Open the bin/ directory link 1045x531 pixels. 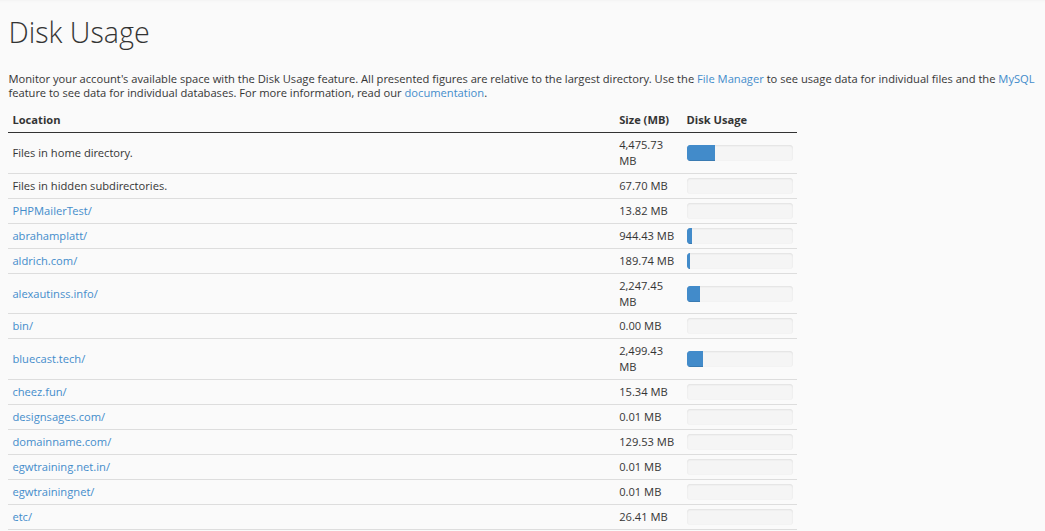[23, 326]
